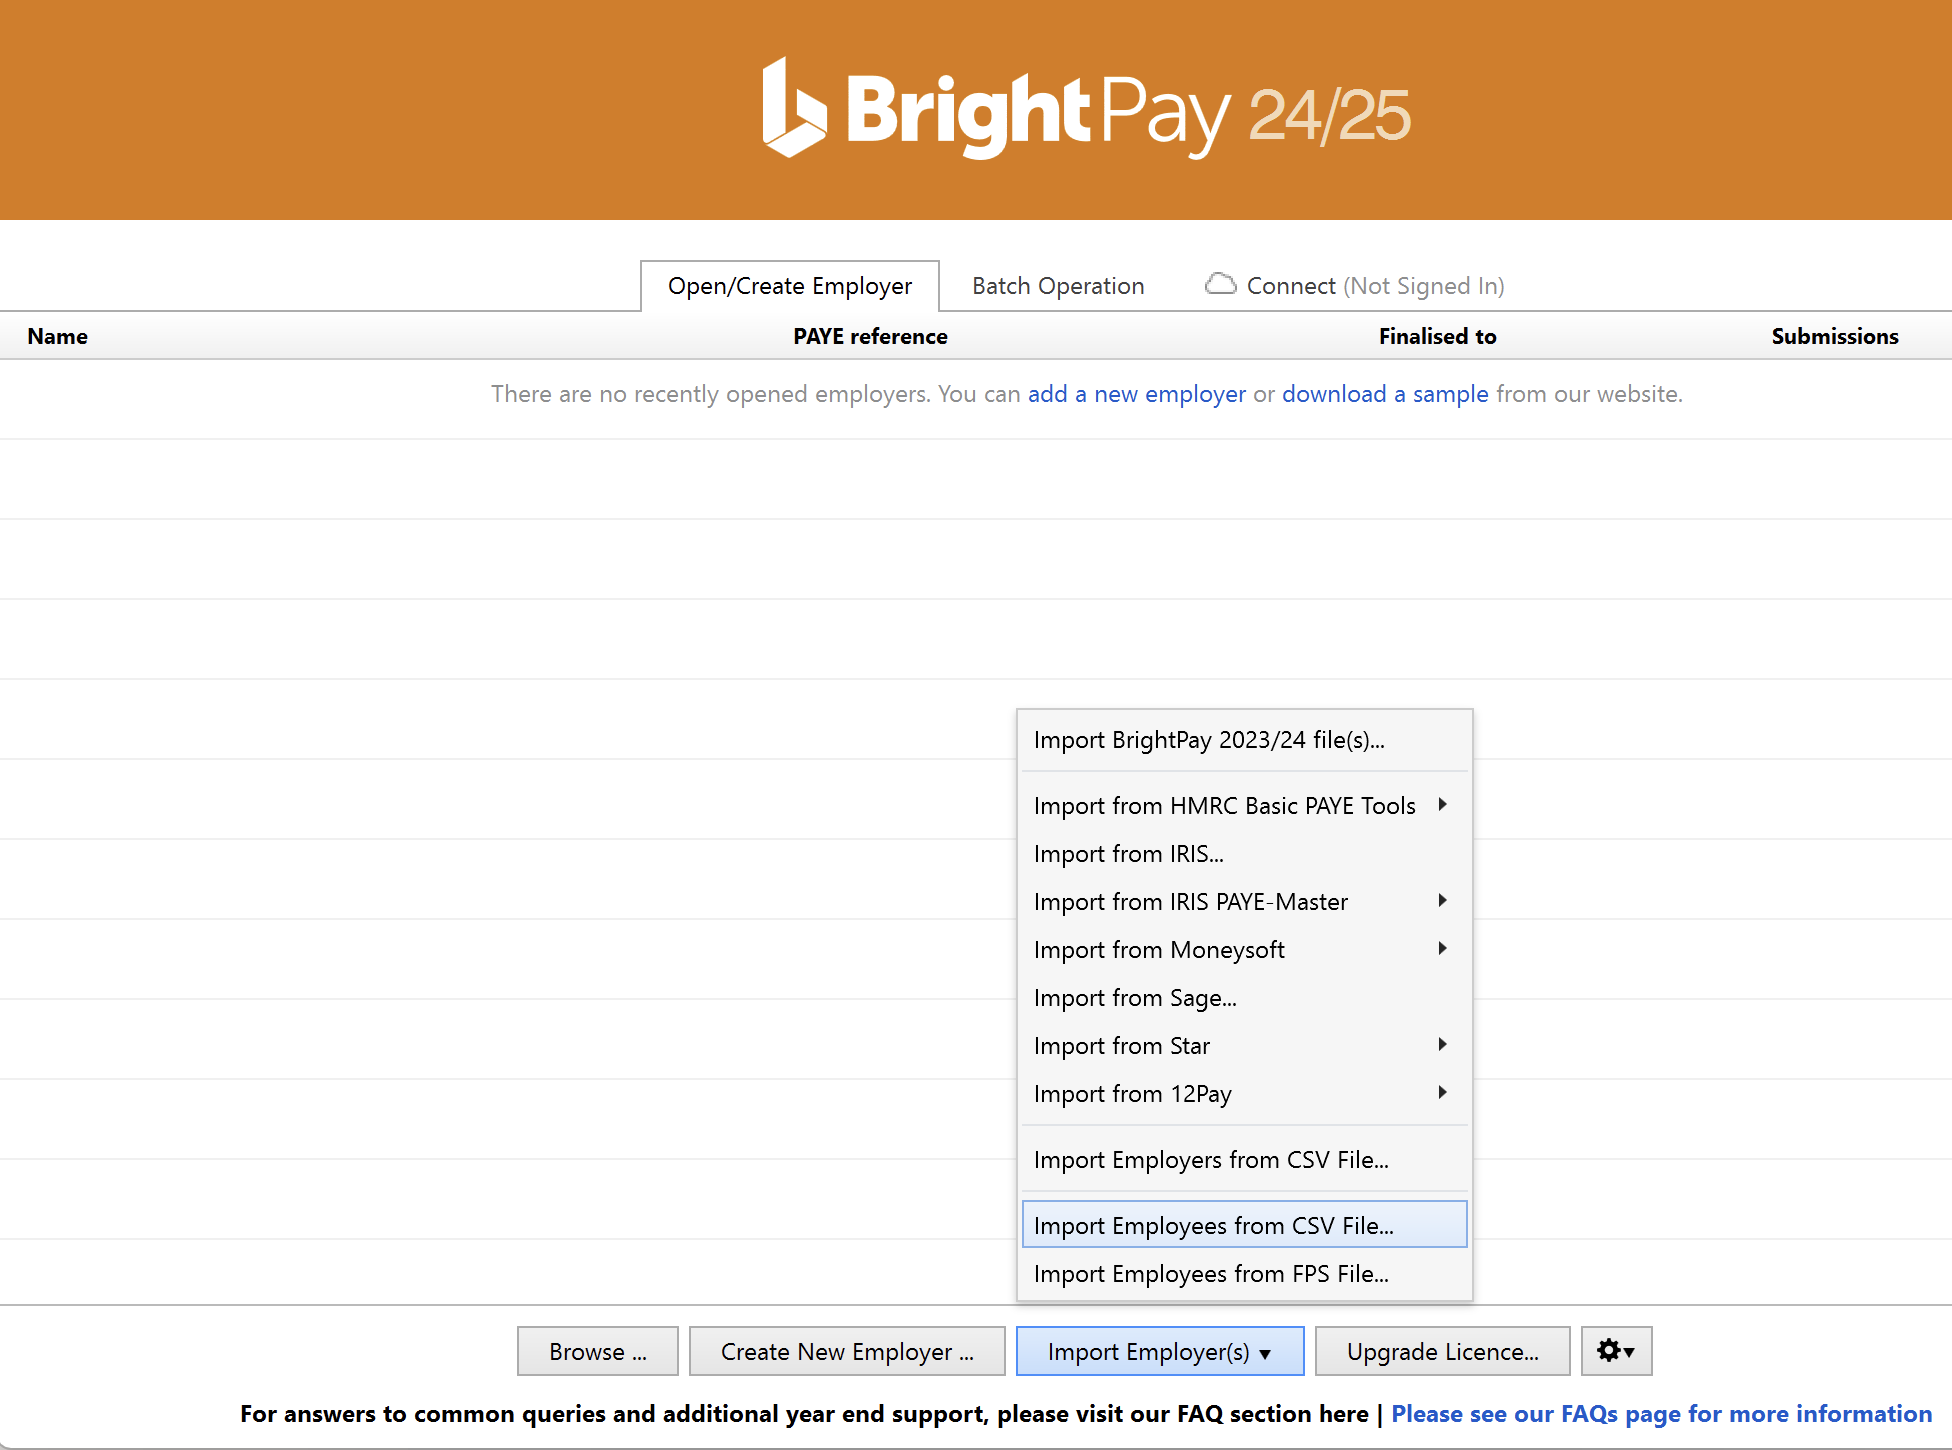
Task: Choose Import Employees from CSV File
Action: click(1244, 1225)
